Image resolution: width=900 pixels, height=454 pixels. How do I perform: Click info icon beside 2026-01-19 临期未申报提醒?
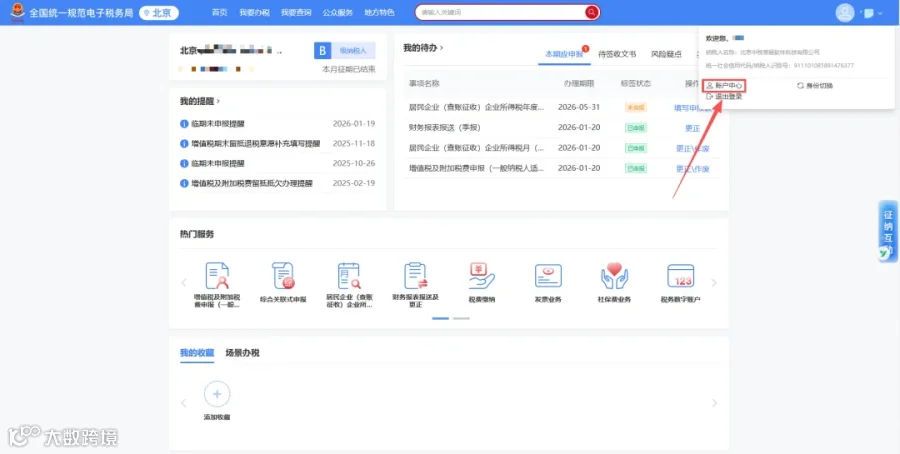[x=184, y=123]
